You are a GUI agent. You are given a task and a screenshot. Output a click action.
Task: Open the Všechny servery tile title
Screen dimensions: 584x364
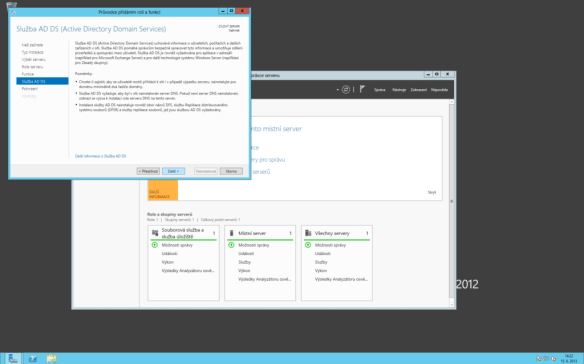tap(332, 233)
